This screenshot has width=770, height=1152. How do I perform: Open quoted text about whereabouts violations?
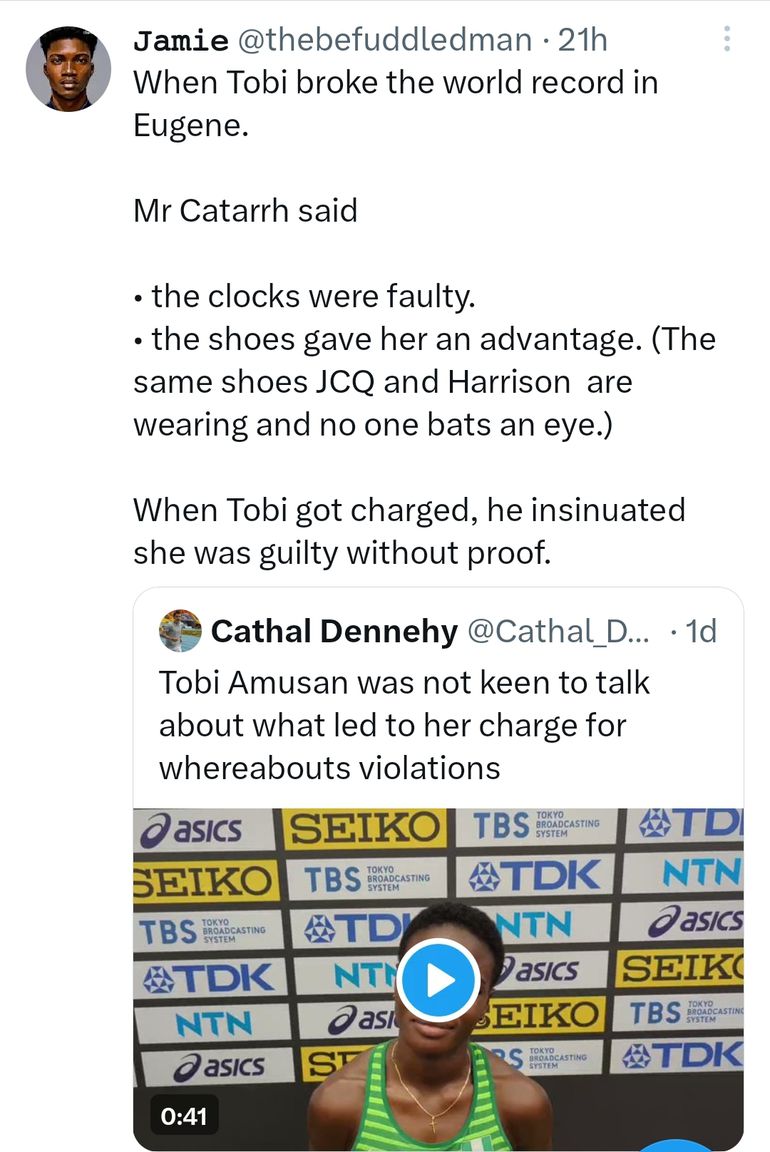404,724
